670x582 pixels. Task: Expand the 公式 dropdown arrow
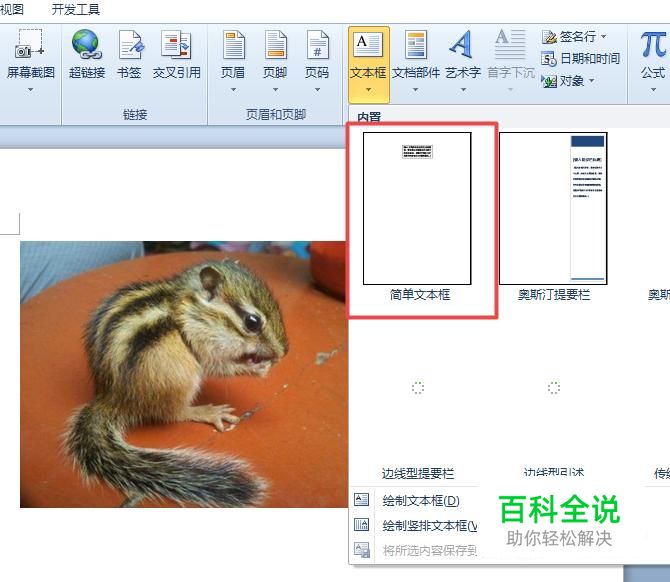(x=653, y=90)
